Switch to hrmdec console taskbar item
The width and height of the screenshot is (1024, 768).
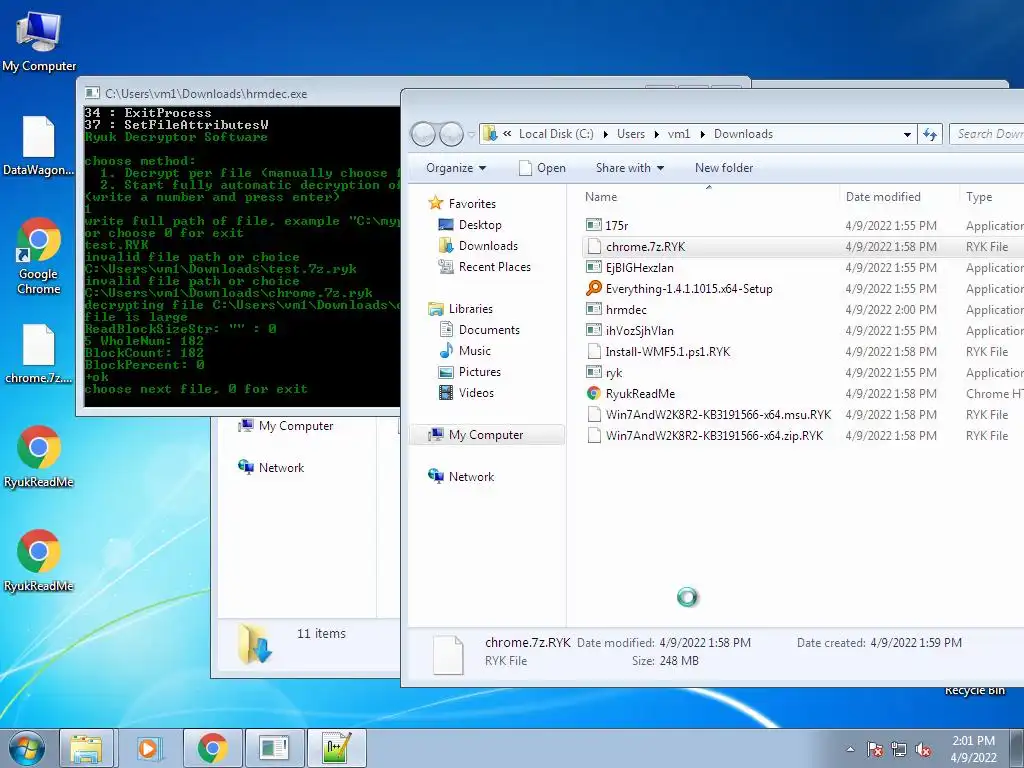[274, 748]
